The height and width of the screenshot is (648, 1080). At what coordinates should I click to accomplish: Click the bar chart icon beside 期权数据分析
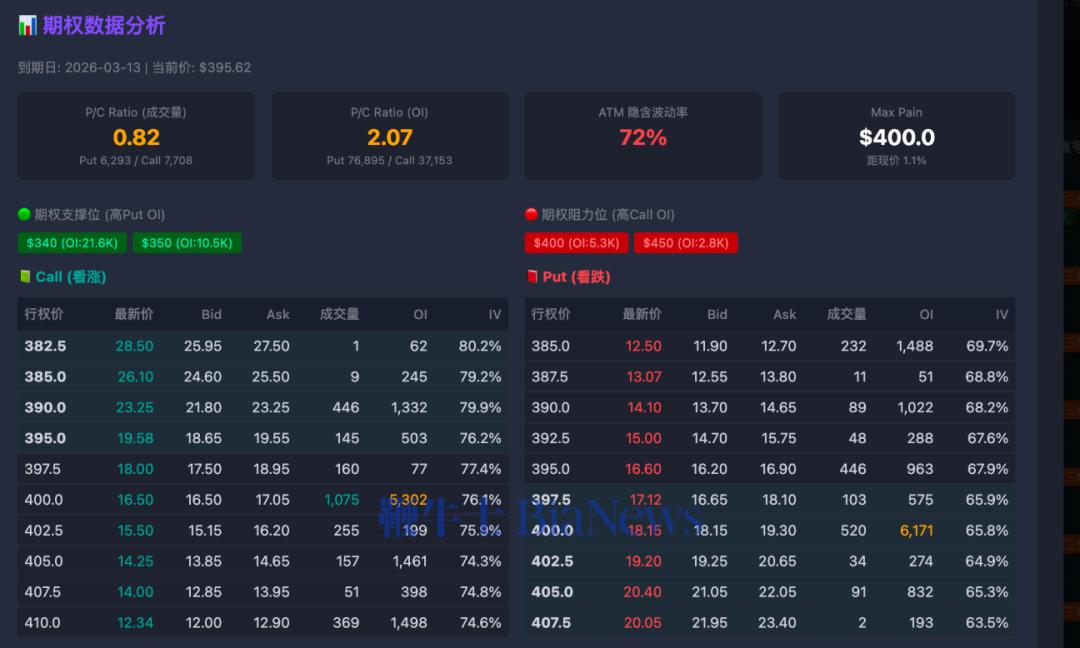pos(27,26)
